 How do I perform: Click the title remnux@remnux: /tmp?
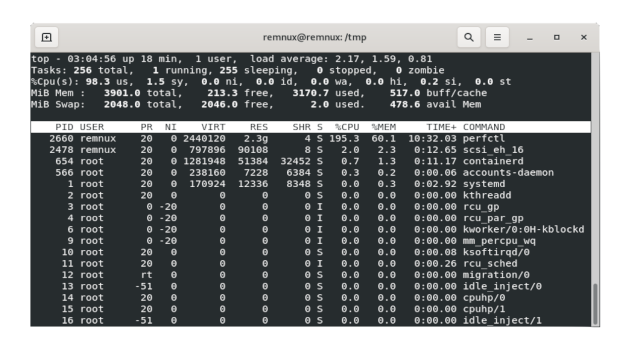point(314,37)
